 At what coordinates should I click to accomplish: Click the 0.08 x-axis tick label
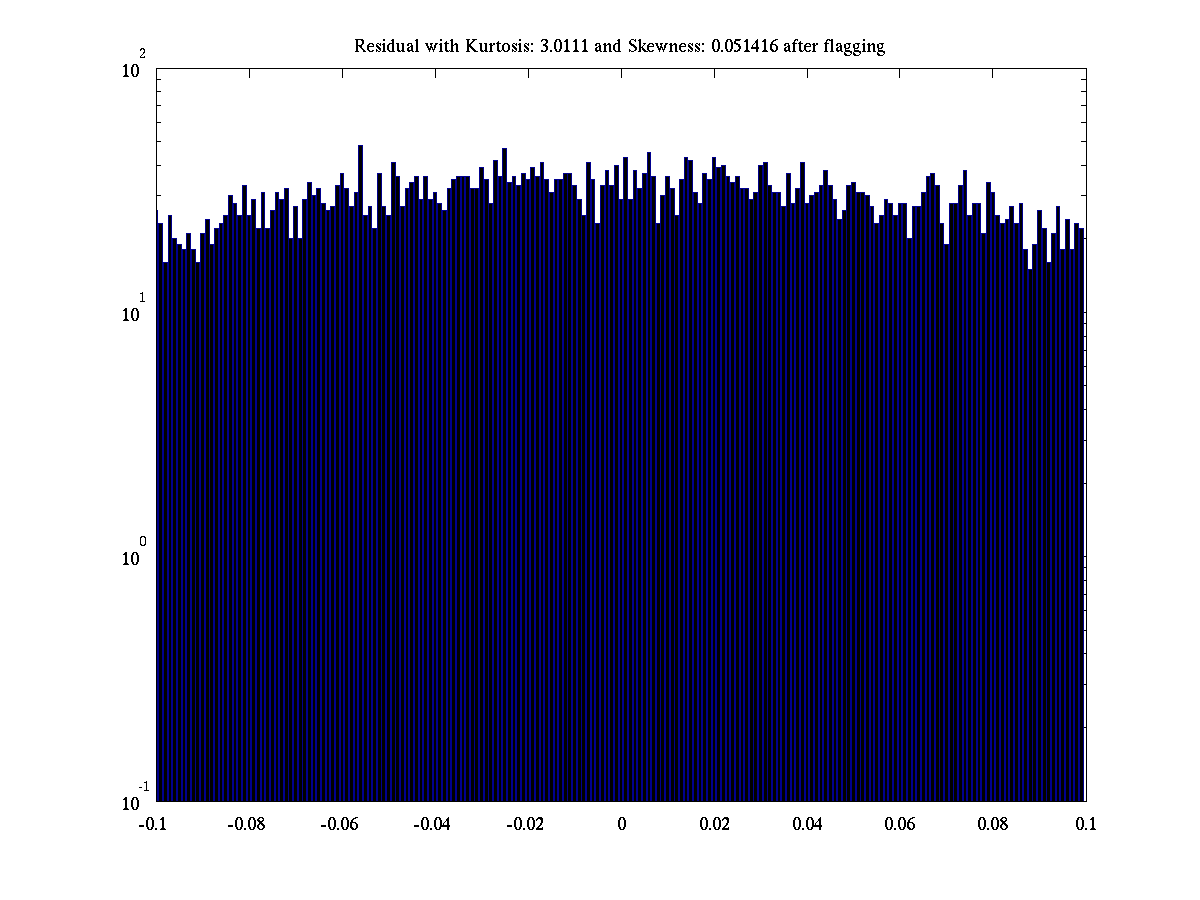click(x=993, y=825)
